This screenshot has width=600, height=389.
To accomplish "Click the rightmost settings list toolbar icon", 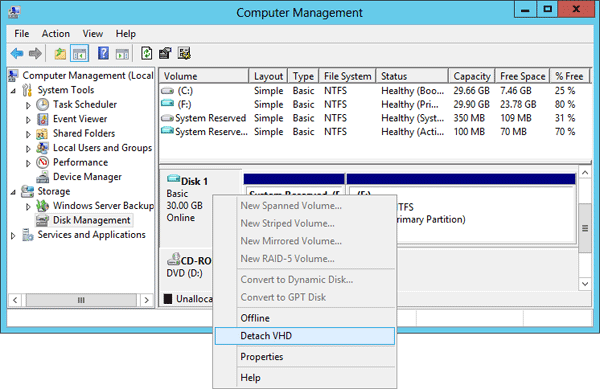I will 184,53.
